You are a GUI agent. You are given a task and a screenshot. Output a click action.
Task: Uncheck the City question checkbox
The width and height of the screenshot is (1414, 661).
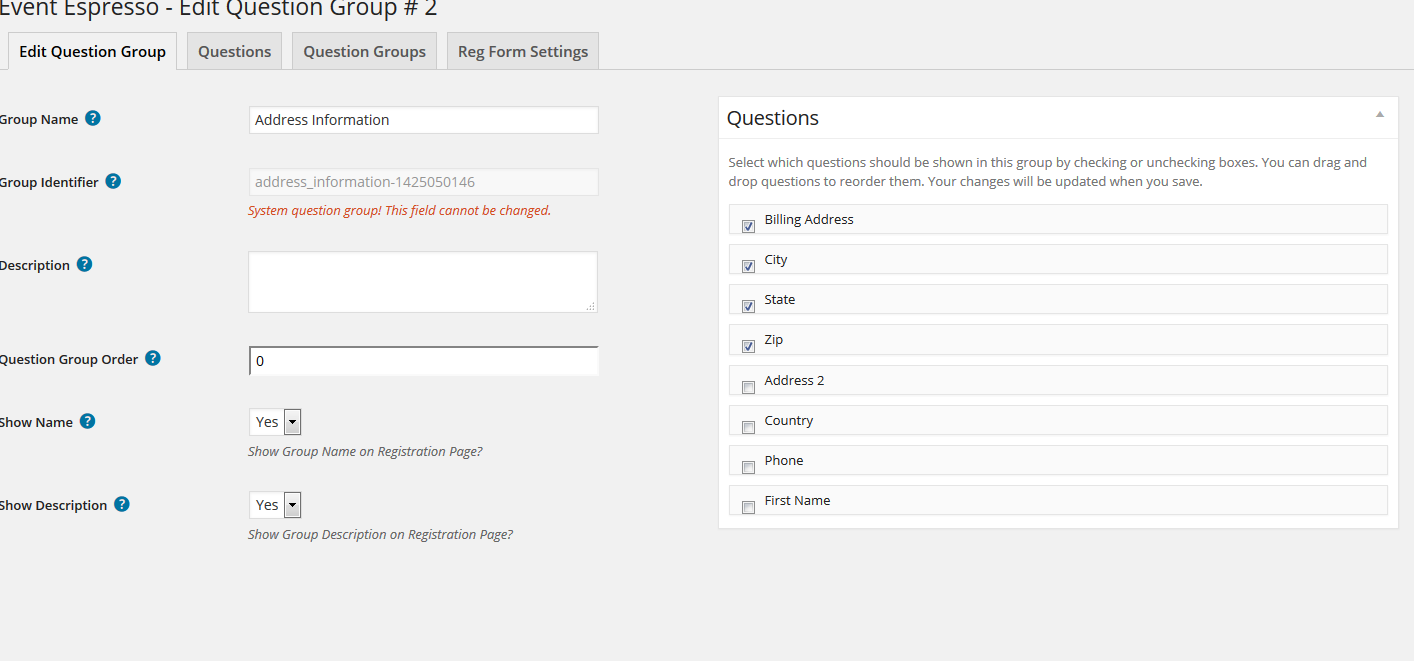tap(748, 266)
